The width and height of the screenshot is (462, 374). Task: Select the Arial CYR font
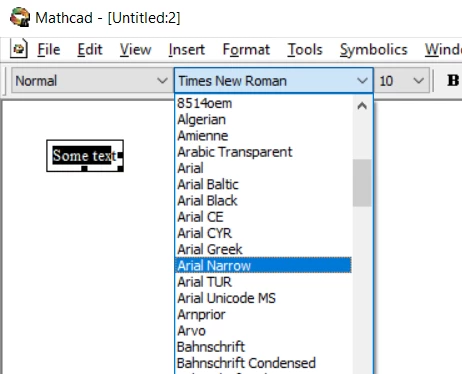pos(263,233)
